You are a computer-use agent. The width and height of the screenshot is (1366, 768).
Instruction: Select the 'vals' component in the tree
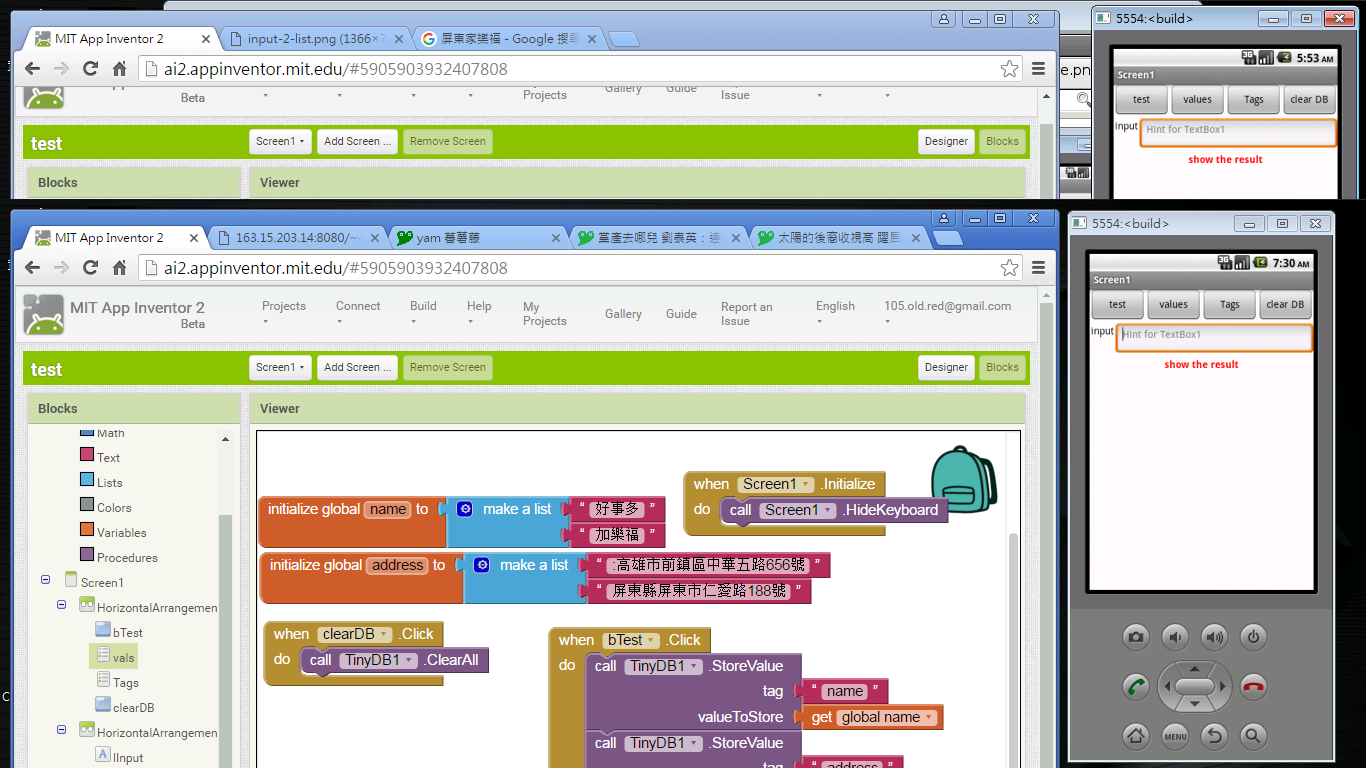point(123,657)
